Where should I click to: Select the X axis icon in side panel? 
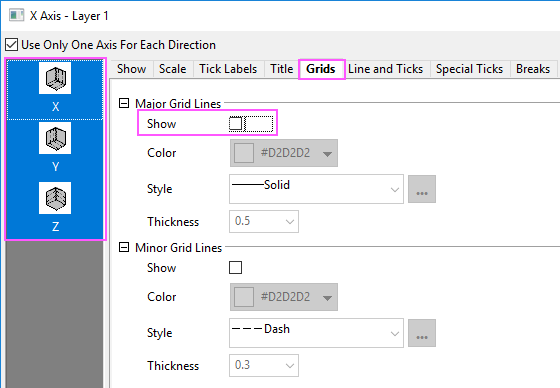(x=55, y=78)
